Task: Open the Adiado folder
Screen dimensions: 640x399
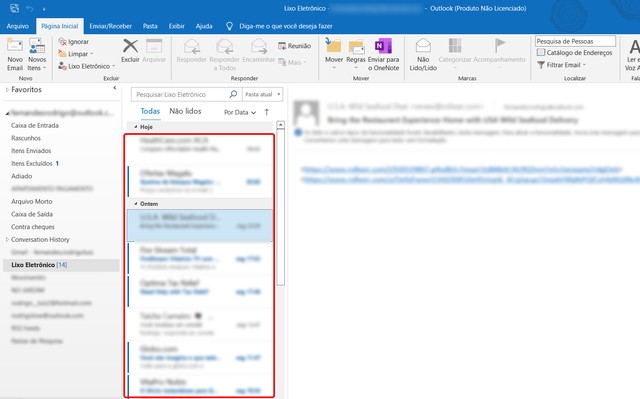Action: tap(22, 176)
